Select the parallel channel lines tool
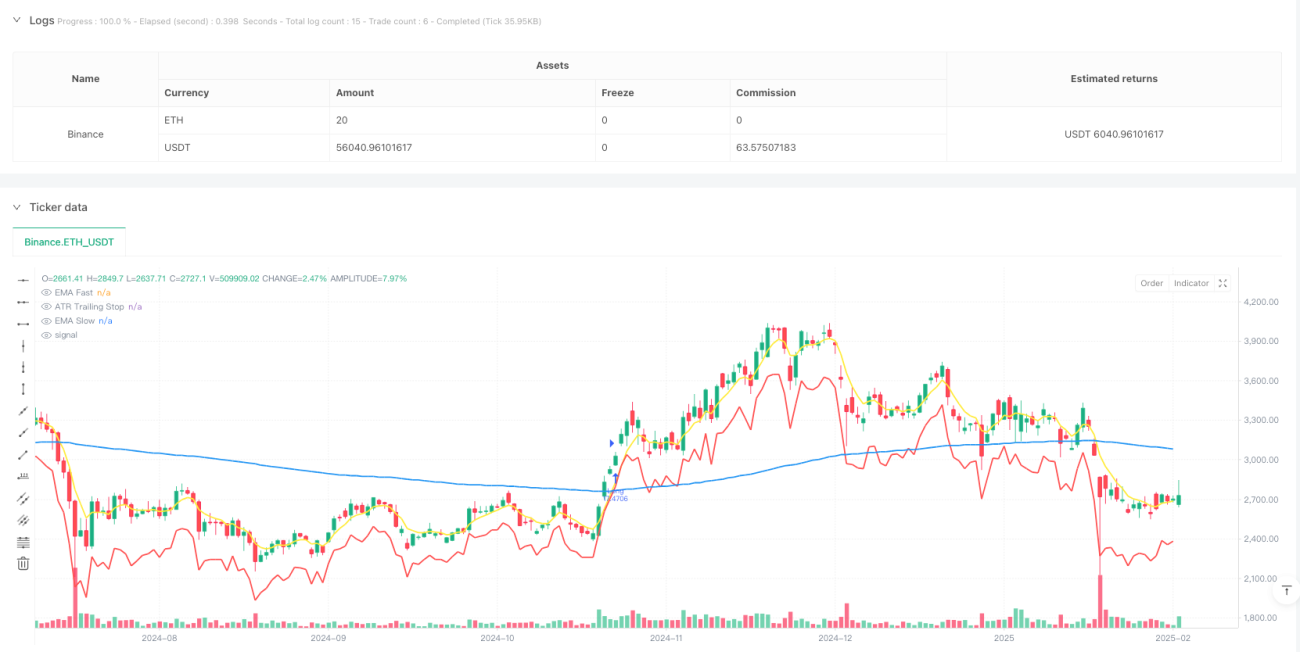 tap(23, 498)
